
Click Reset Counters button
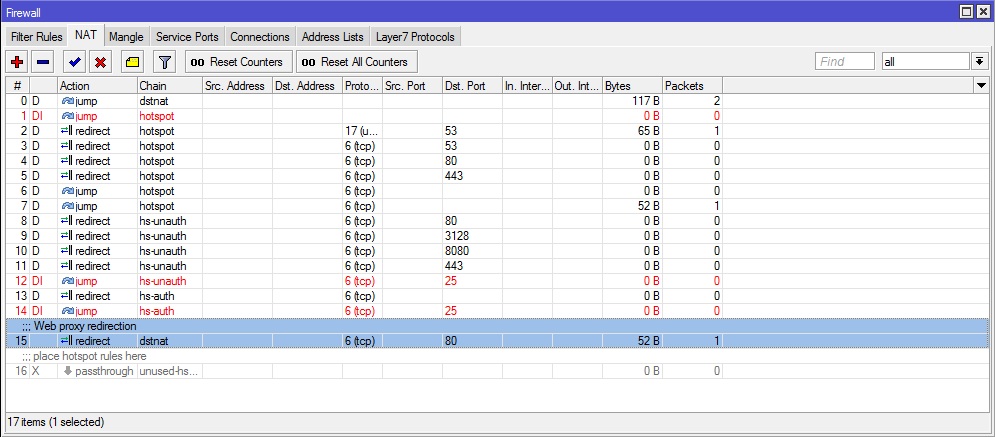(239, 62)
